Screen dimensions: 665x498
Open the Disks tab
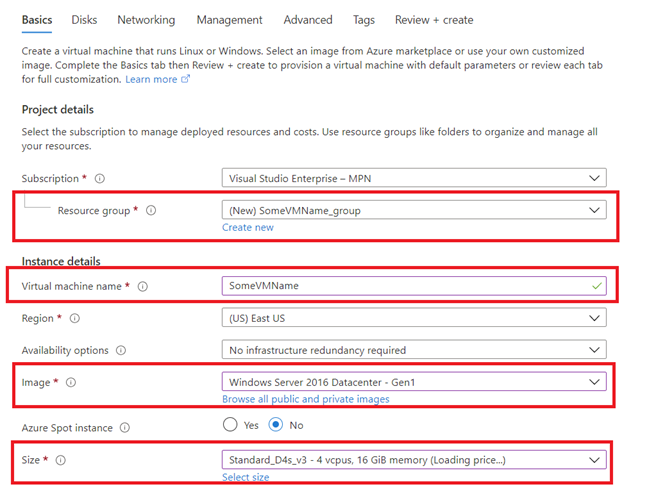coord(84,20)
